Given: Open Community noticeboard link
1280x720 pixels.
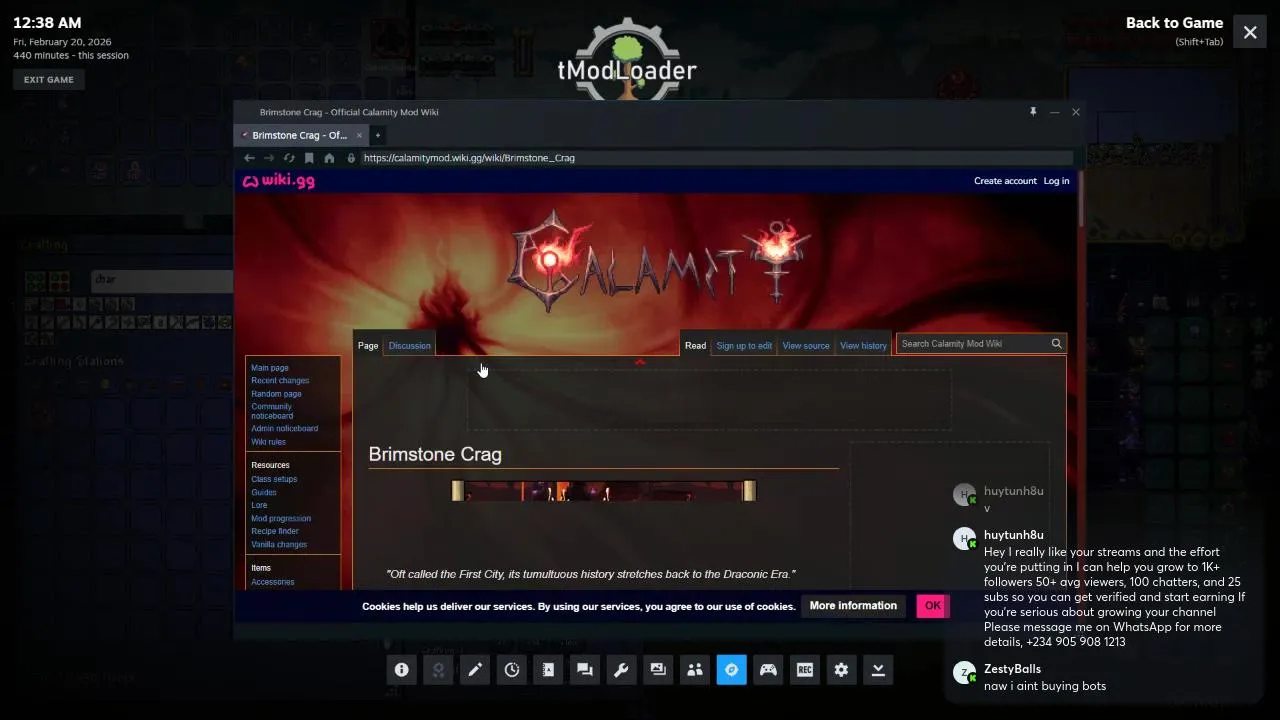Looking at the screenshot, I should coord(272,411).
